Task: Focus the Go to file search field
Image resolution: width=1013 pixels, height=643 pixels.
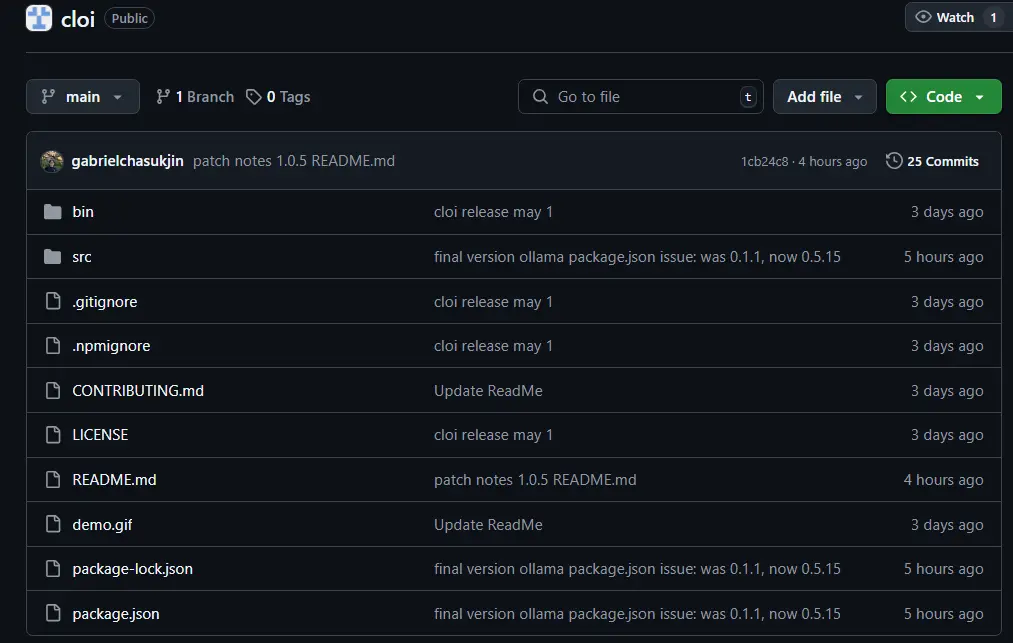Action: point(640,97)
